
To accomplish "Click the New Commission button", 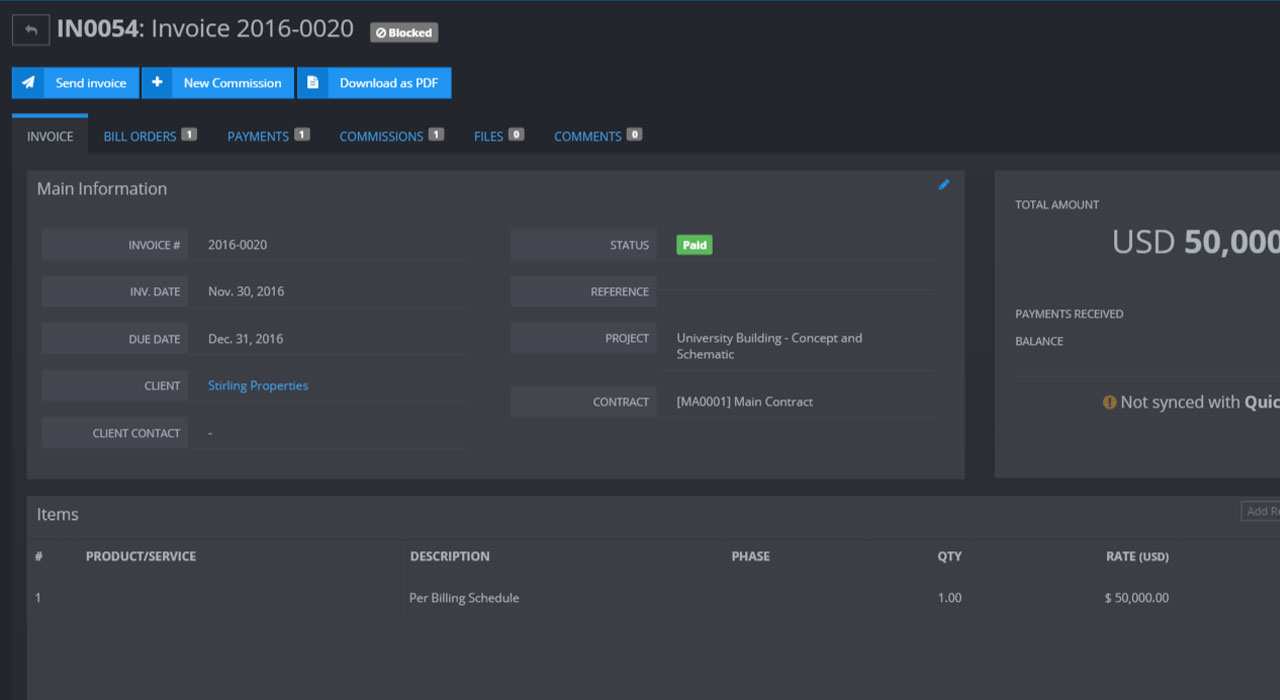I will coord(218,83).
